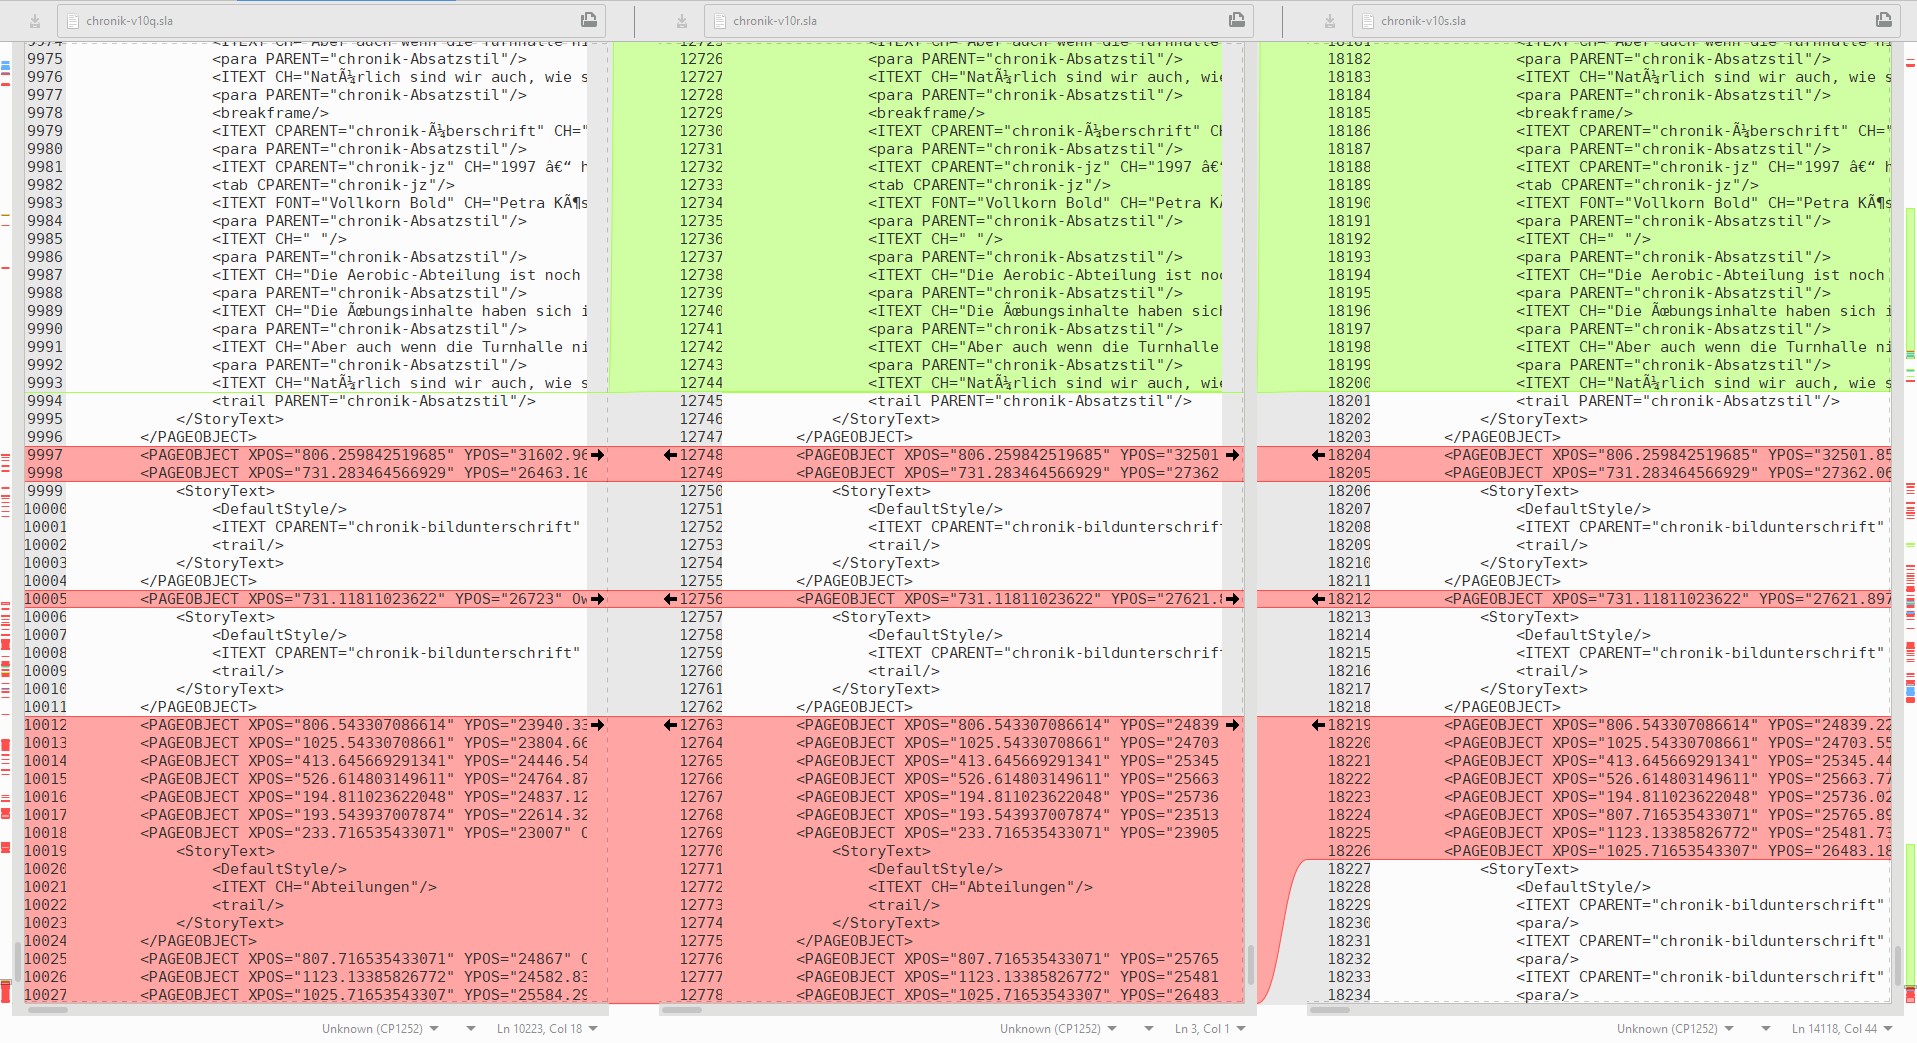Viewport: 1917px width, 1043px height.
Task: Click save icon for chronik-v10r.sla pane
Action: click(x=681, y=21)
